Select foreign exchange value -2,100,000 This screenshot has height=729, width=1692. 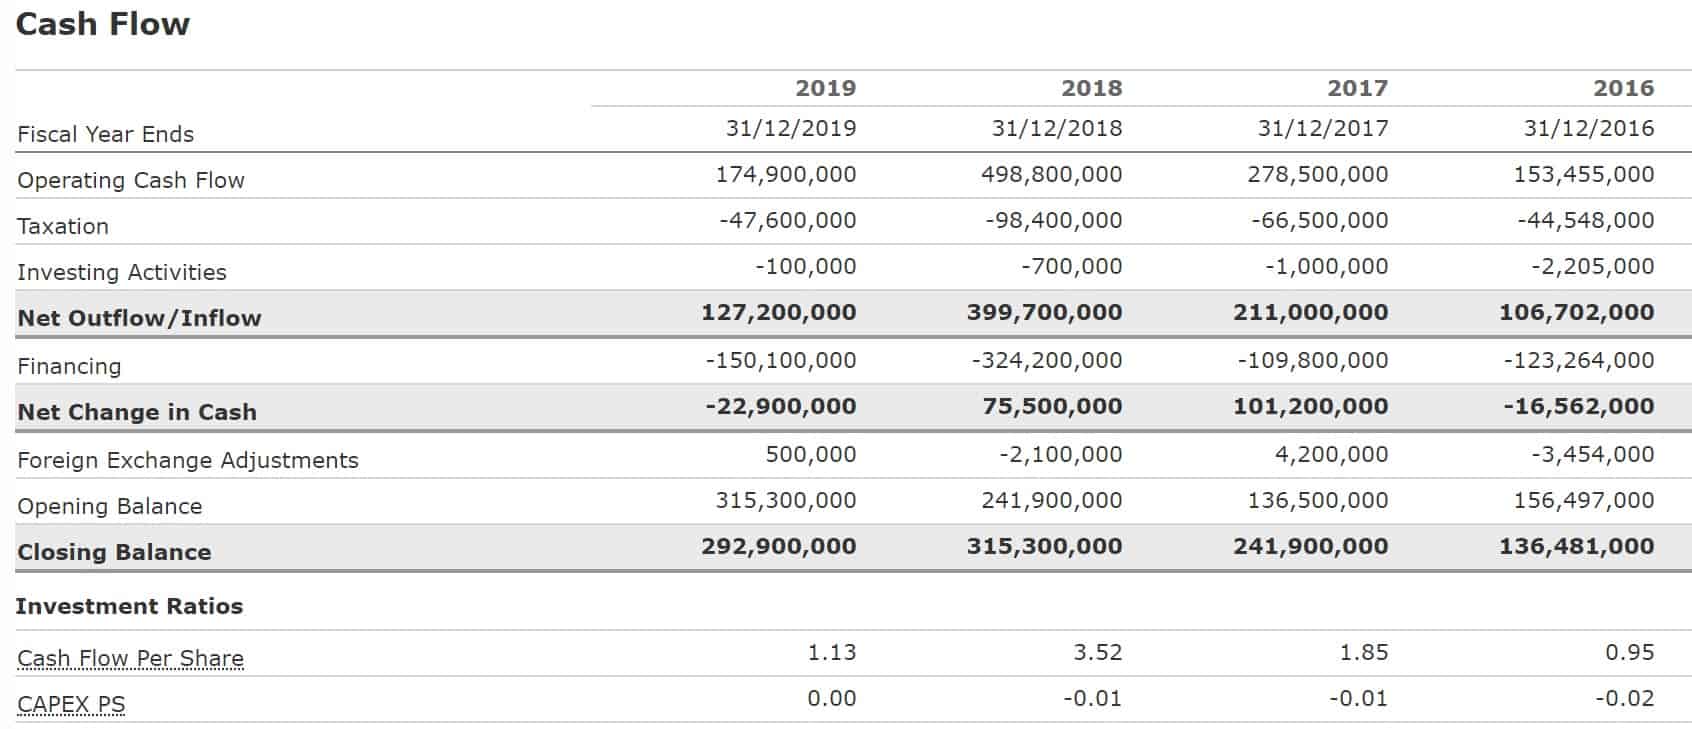1061,454
